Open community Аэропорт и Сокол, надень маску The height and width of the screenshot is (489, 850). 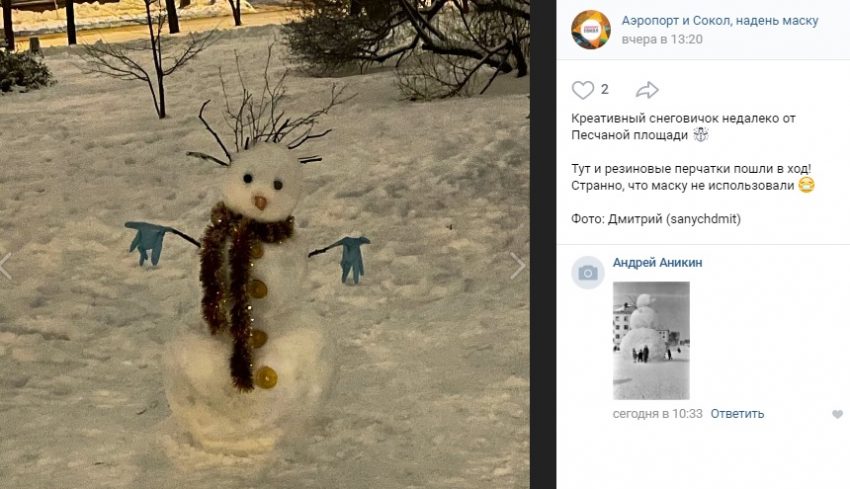(719, 21)
